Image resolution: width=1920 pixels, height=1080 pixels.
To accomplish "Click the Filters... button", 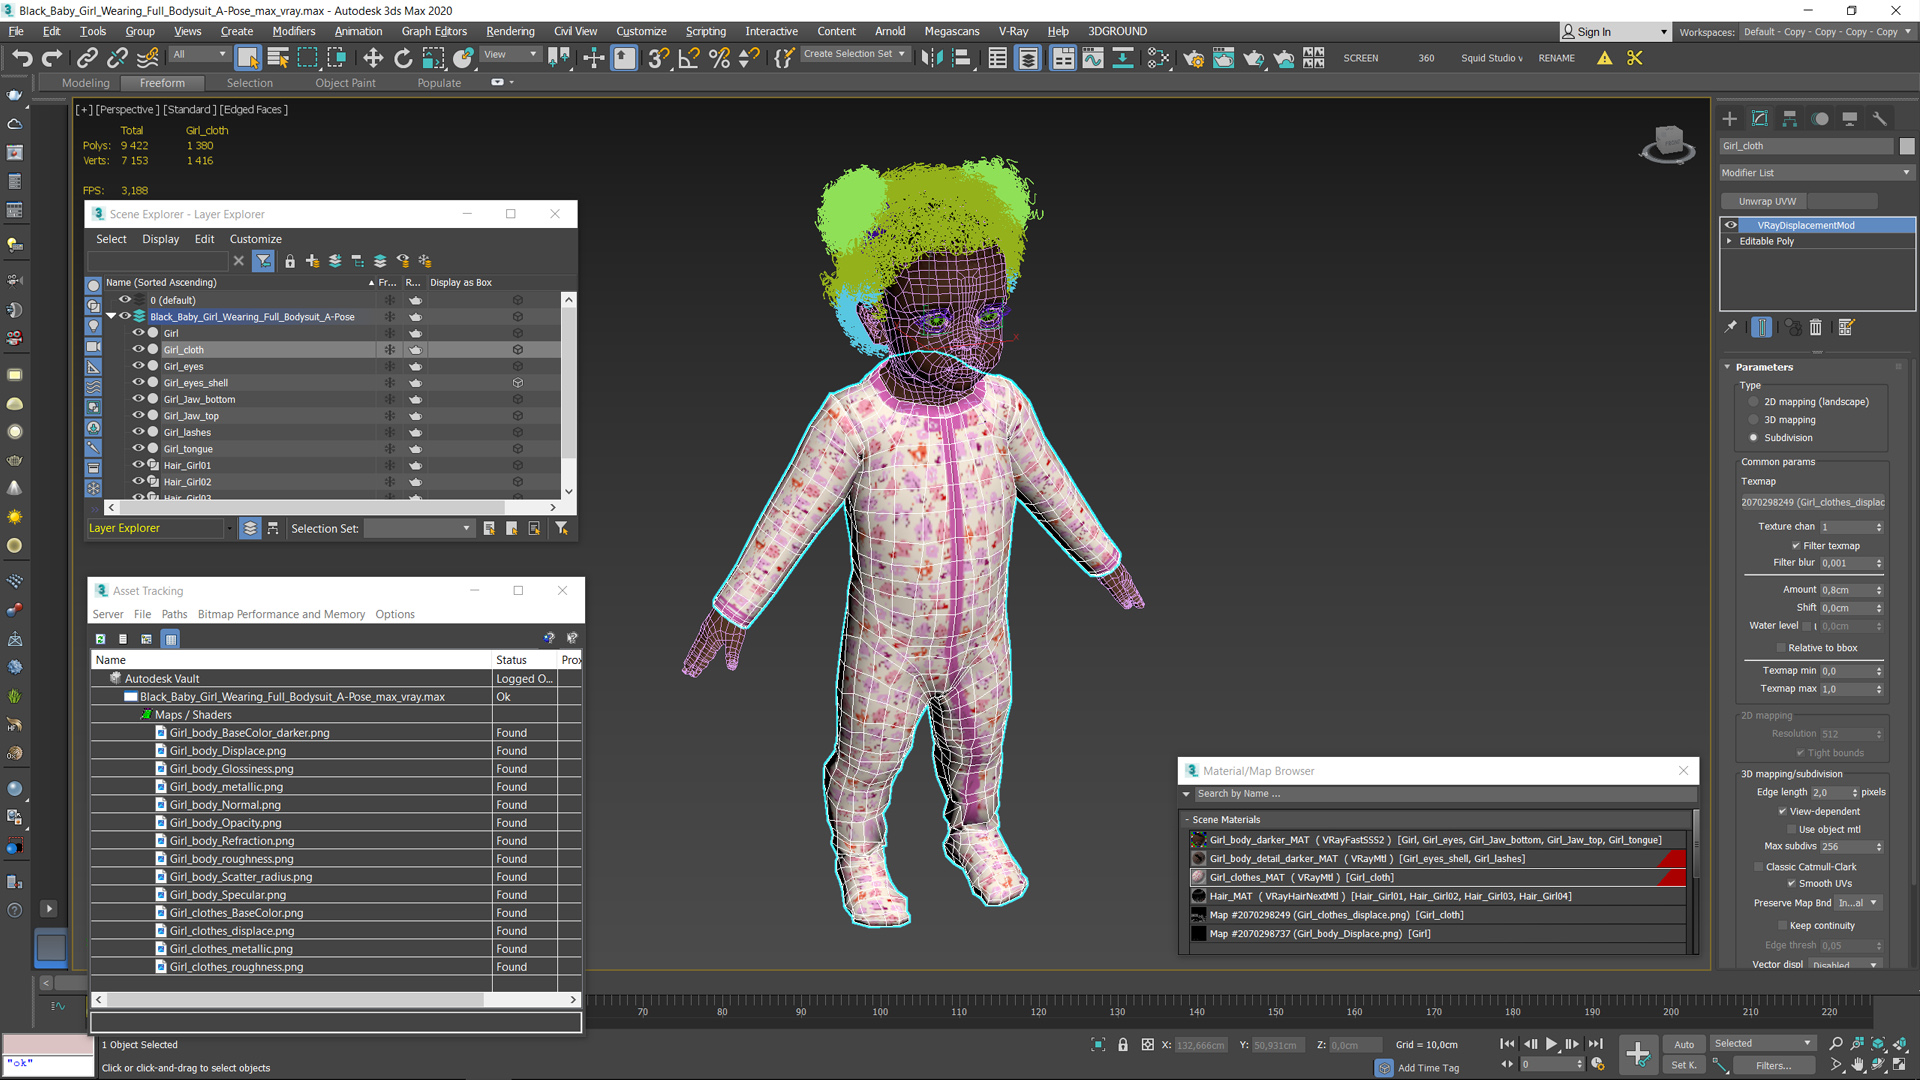I will pyautogui.click(x=1773, y=1065).
